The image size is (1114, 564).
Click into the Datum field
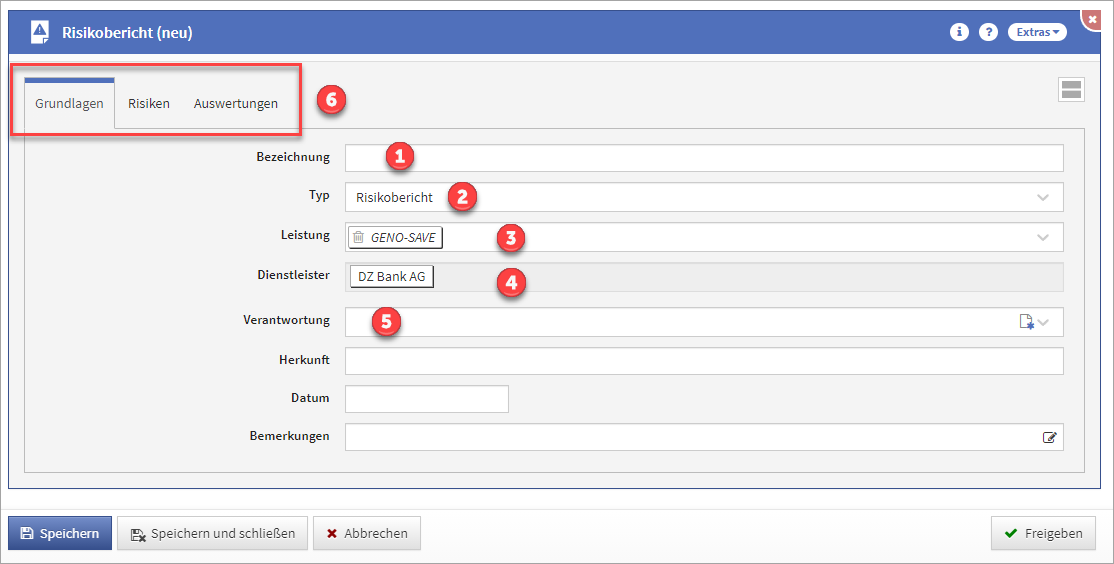coord(427,398)
